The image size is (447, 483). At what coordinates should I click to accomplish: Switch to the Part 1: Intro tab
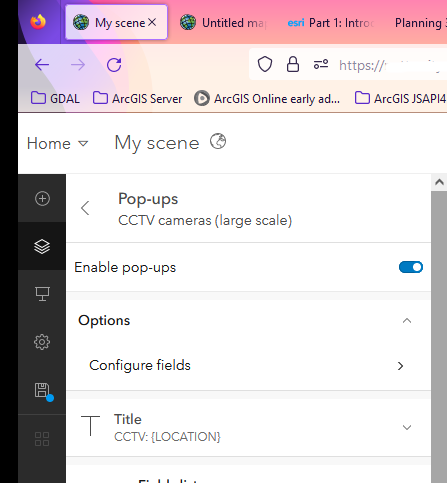coord(331,23)
